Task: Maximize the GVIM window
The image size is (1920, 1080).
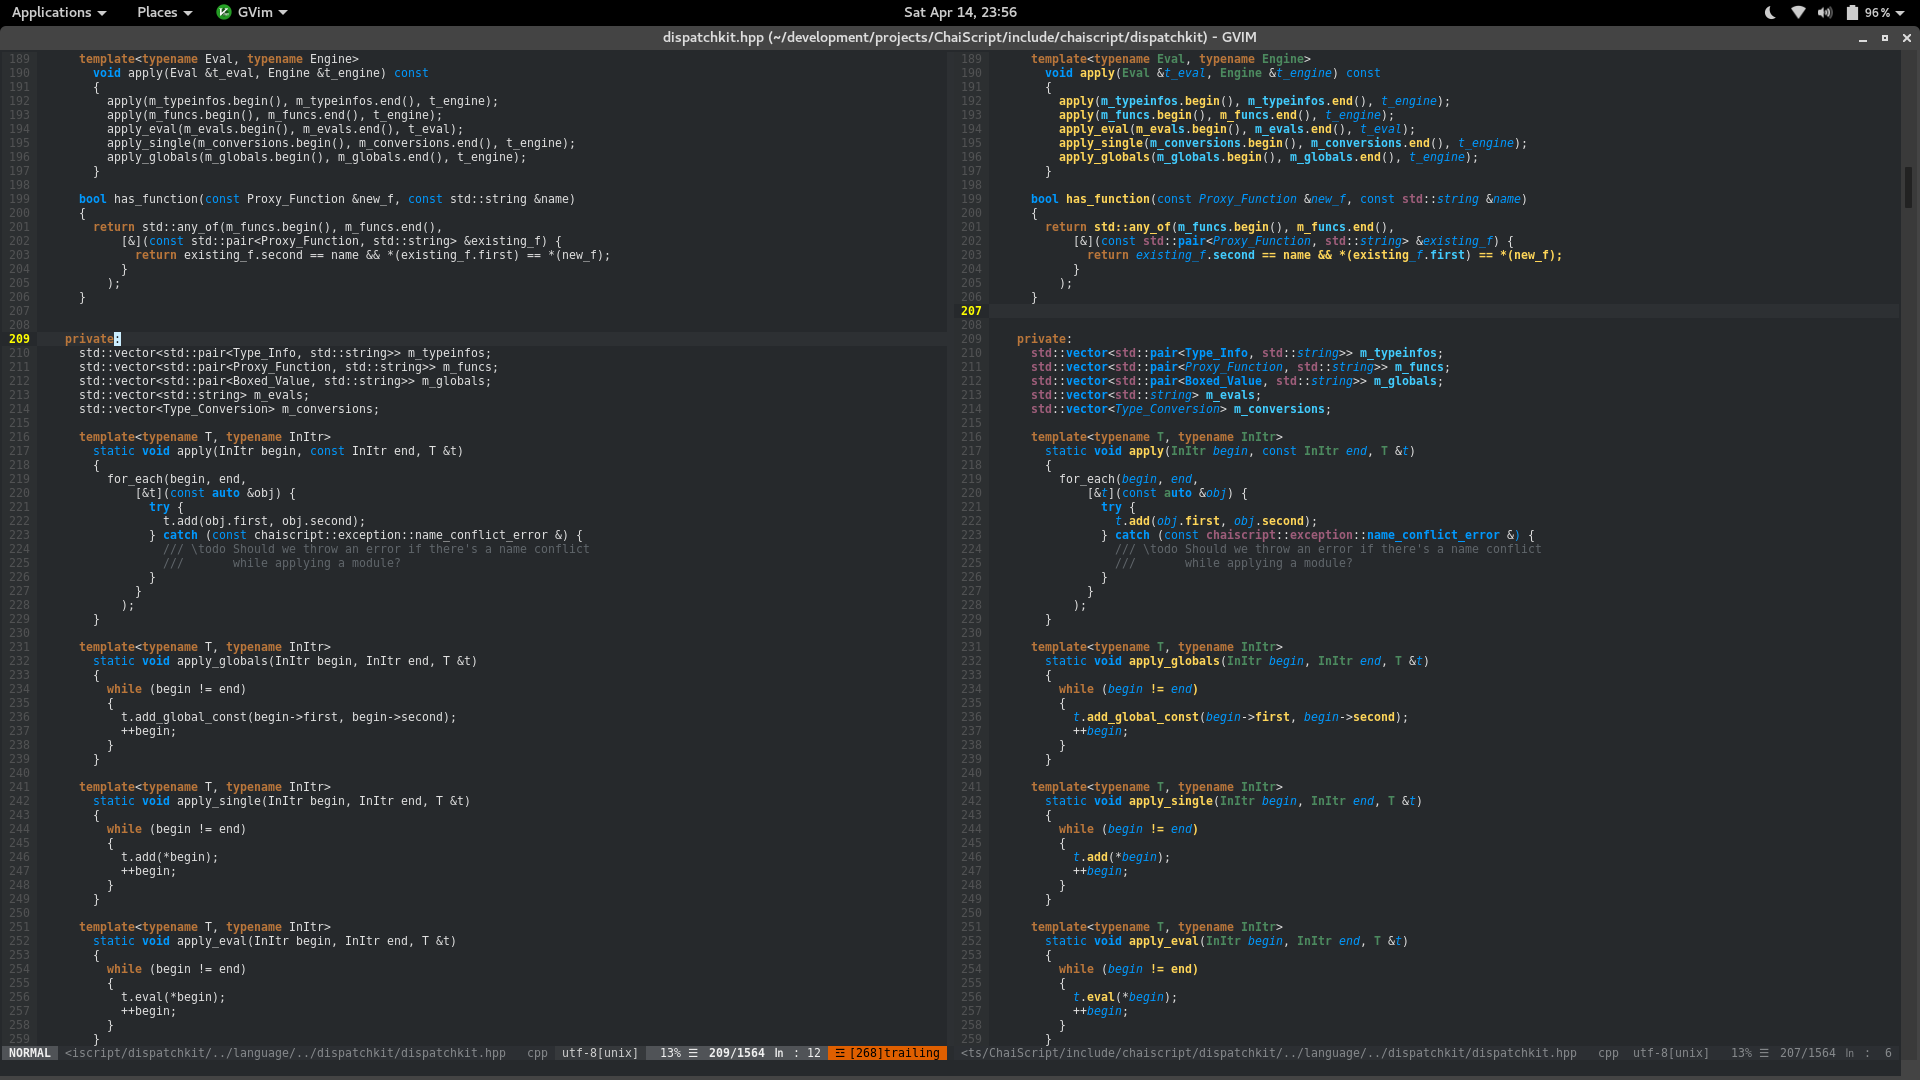Action: (x=1885, y=38)
